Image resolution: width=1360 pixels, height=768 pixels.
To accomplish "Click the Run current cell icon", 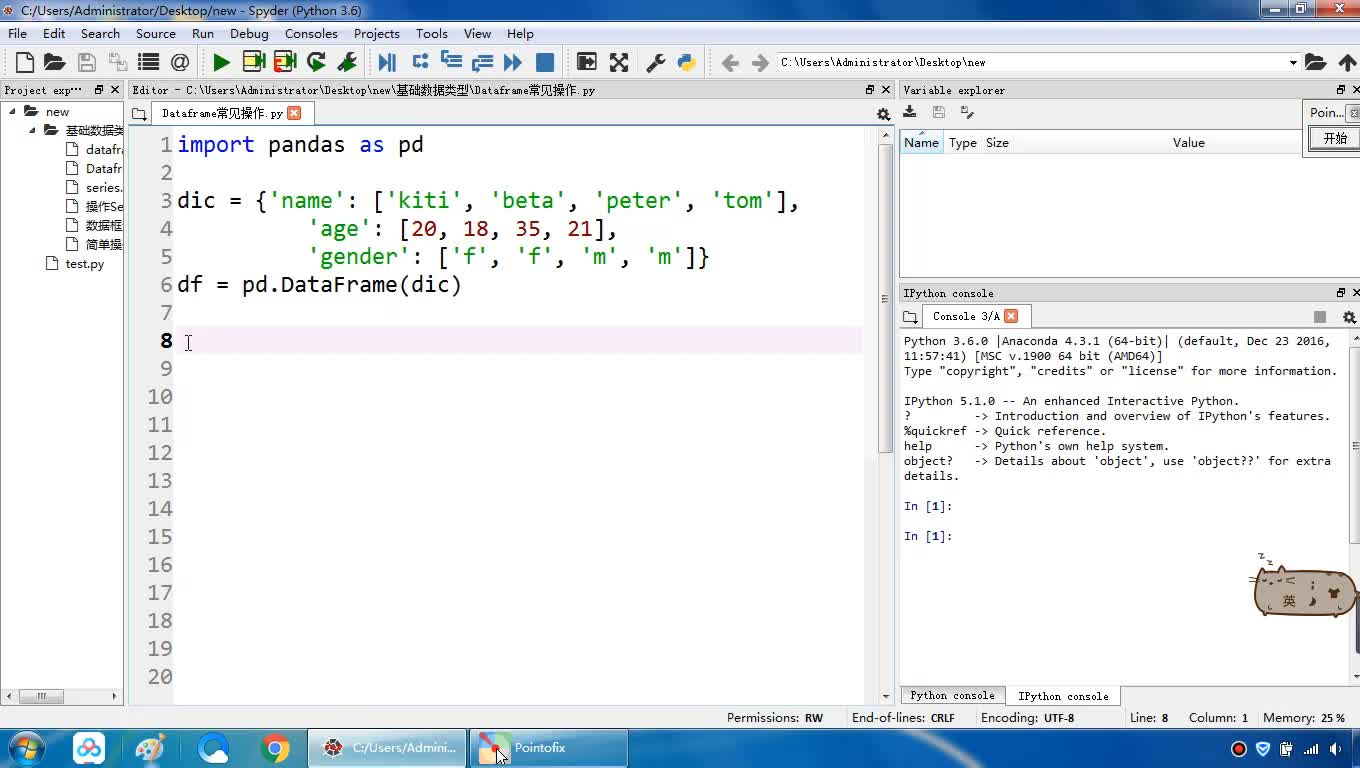I will [254, 62].
